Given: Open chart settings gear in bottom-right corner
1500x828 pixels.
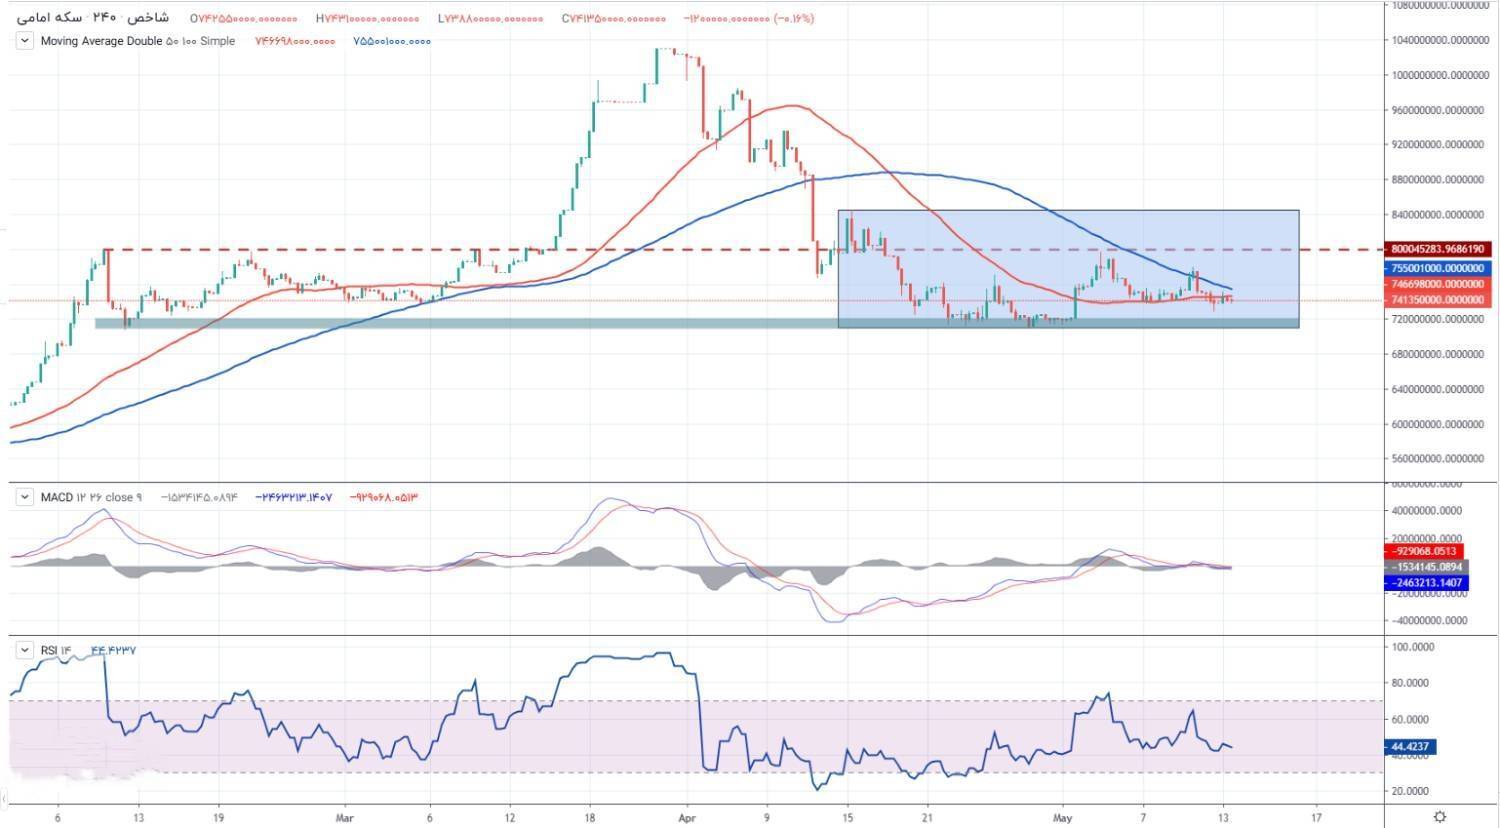Looking at the screenshot, I should click(1439, 817).
